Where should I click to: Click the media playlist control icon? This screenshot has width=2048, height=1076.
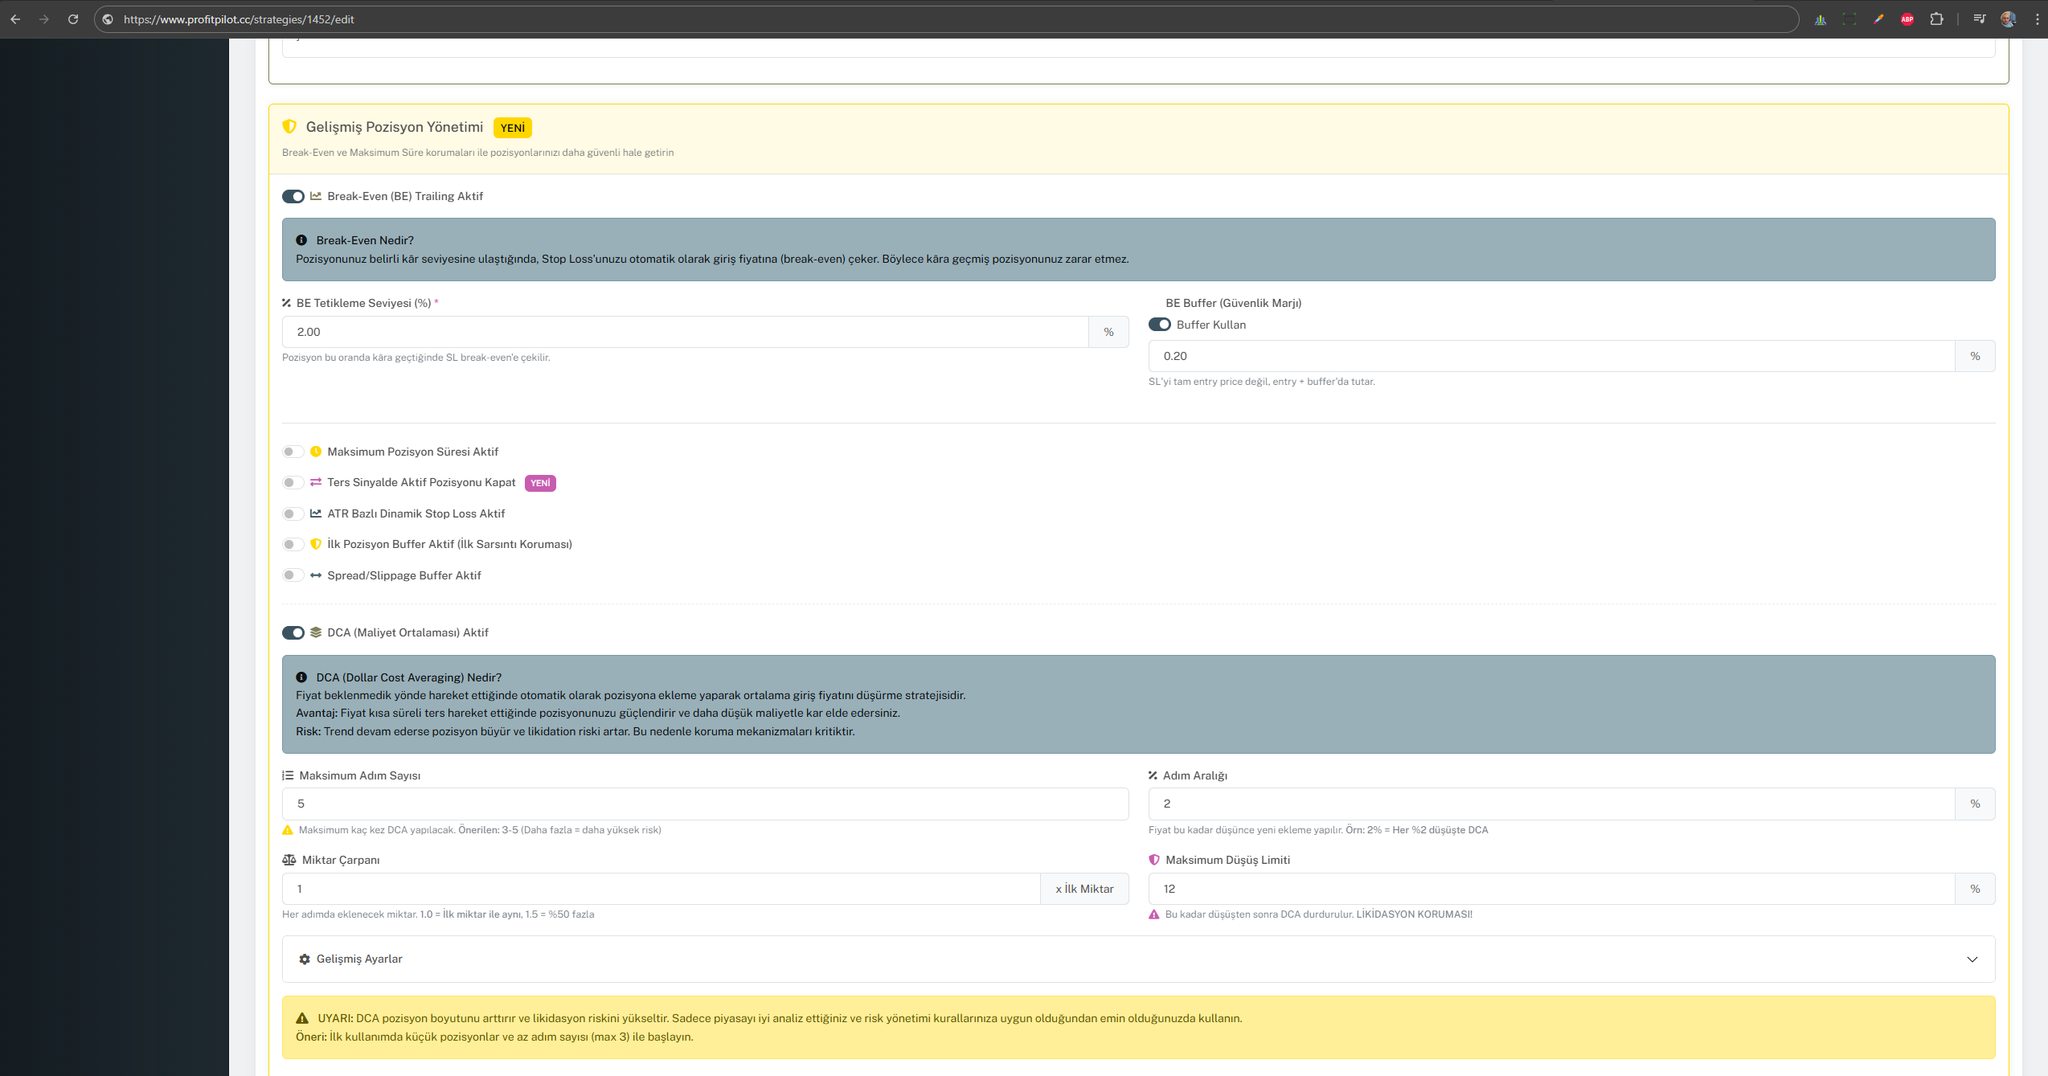click(1979, 19)
